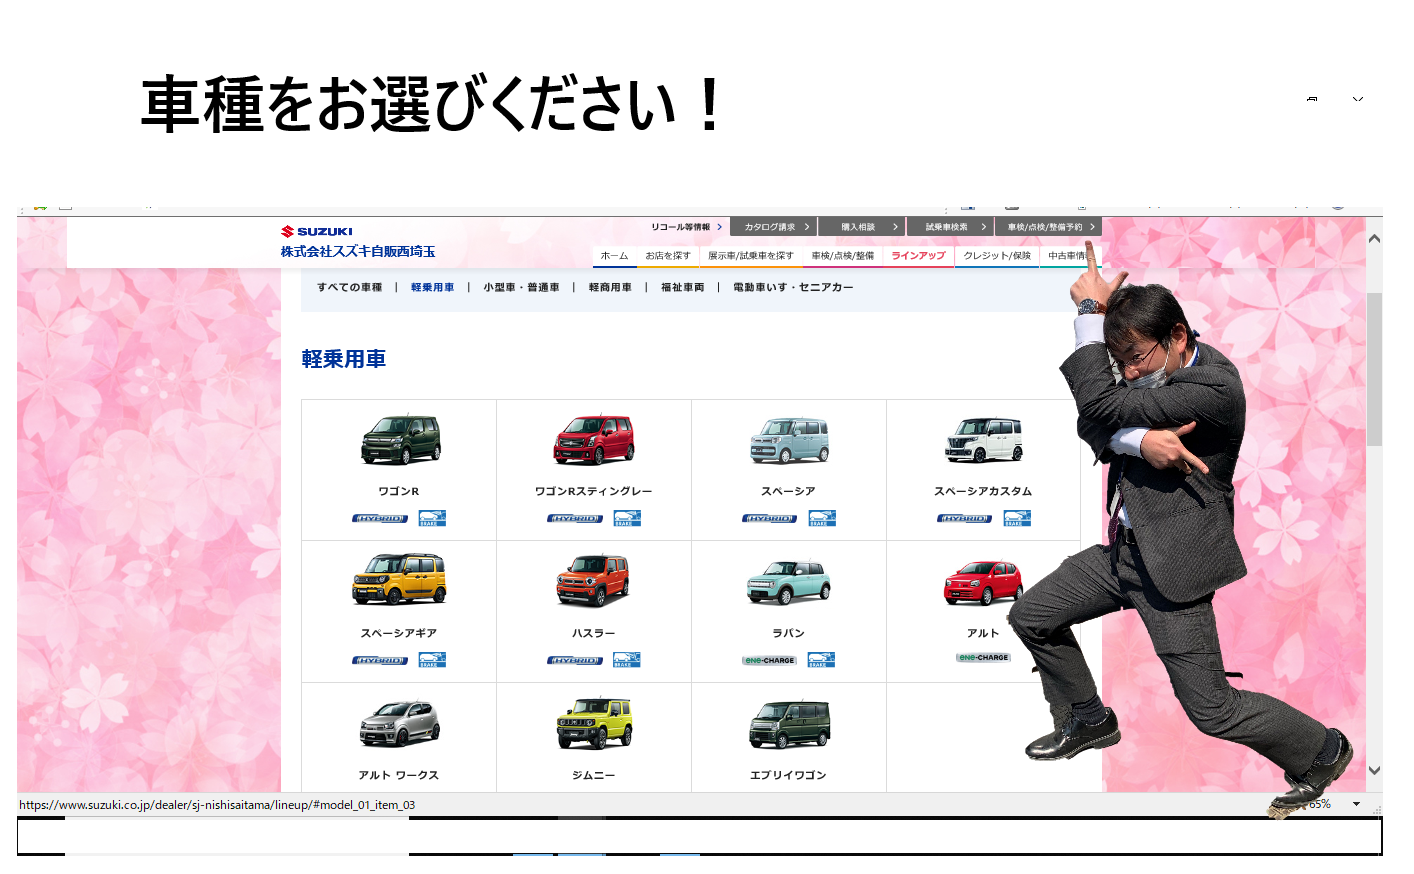The width and height of the screenshot is (1414, 874).
Task: Filter by 福祉車両
Action: click(x=683, y=287)
